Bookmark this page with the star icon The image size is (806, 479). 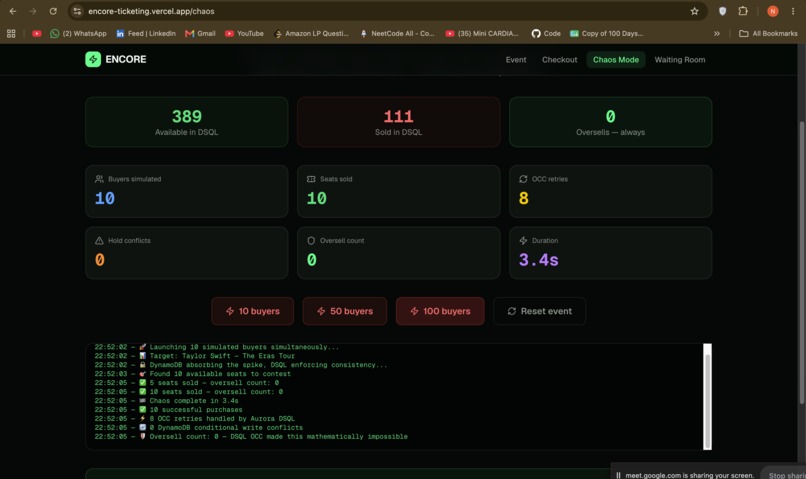tap(694, 11)
